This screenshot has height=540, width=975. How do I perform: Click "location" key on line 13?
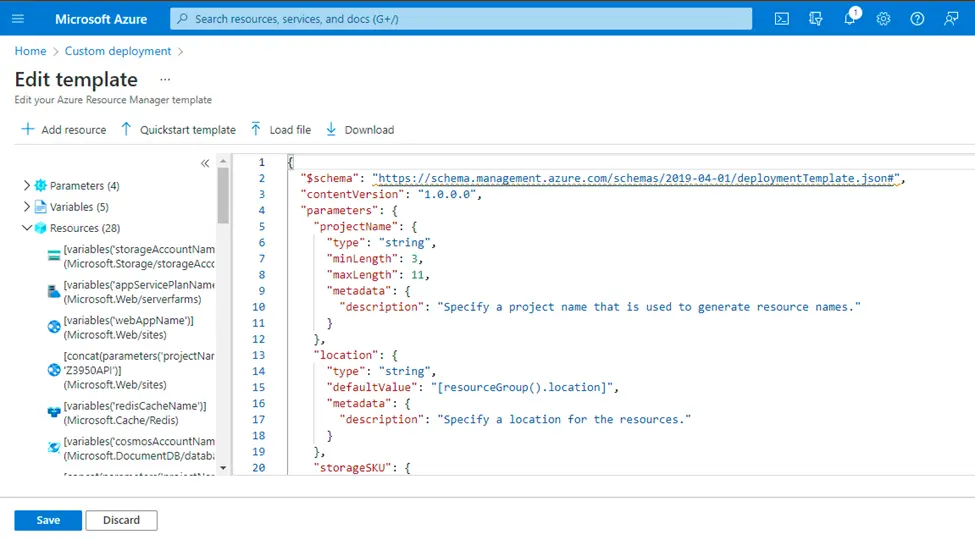[x=346, y=355]
